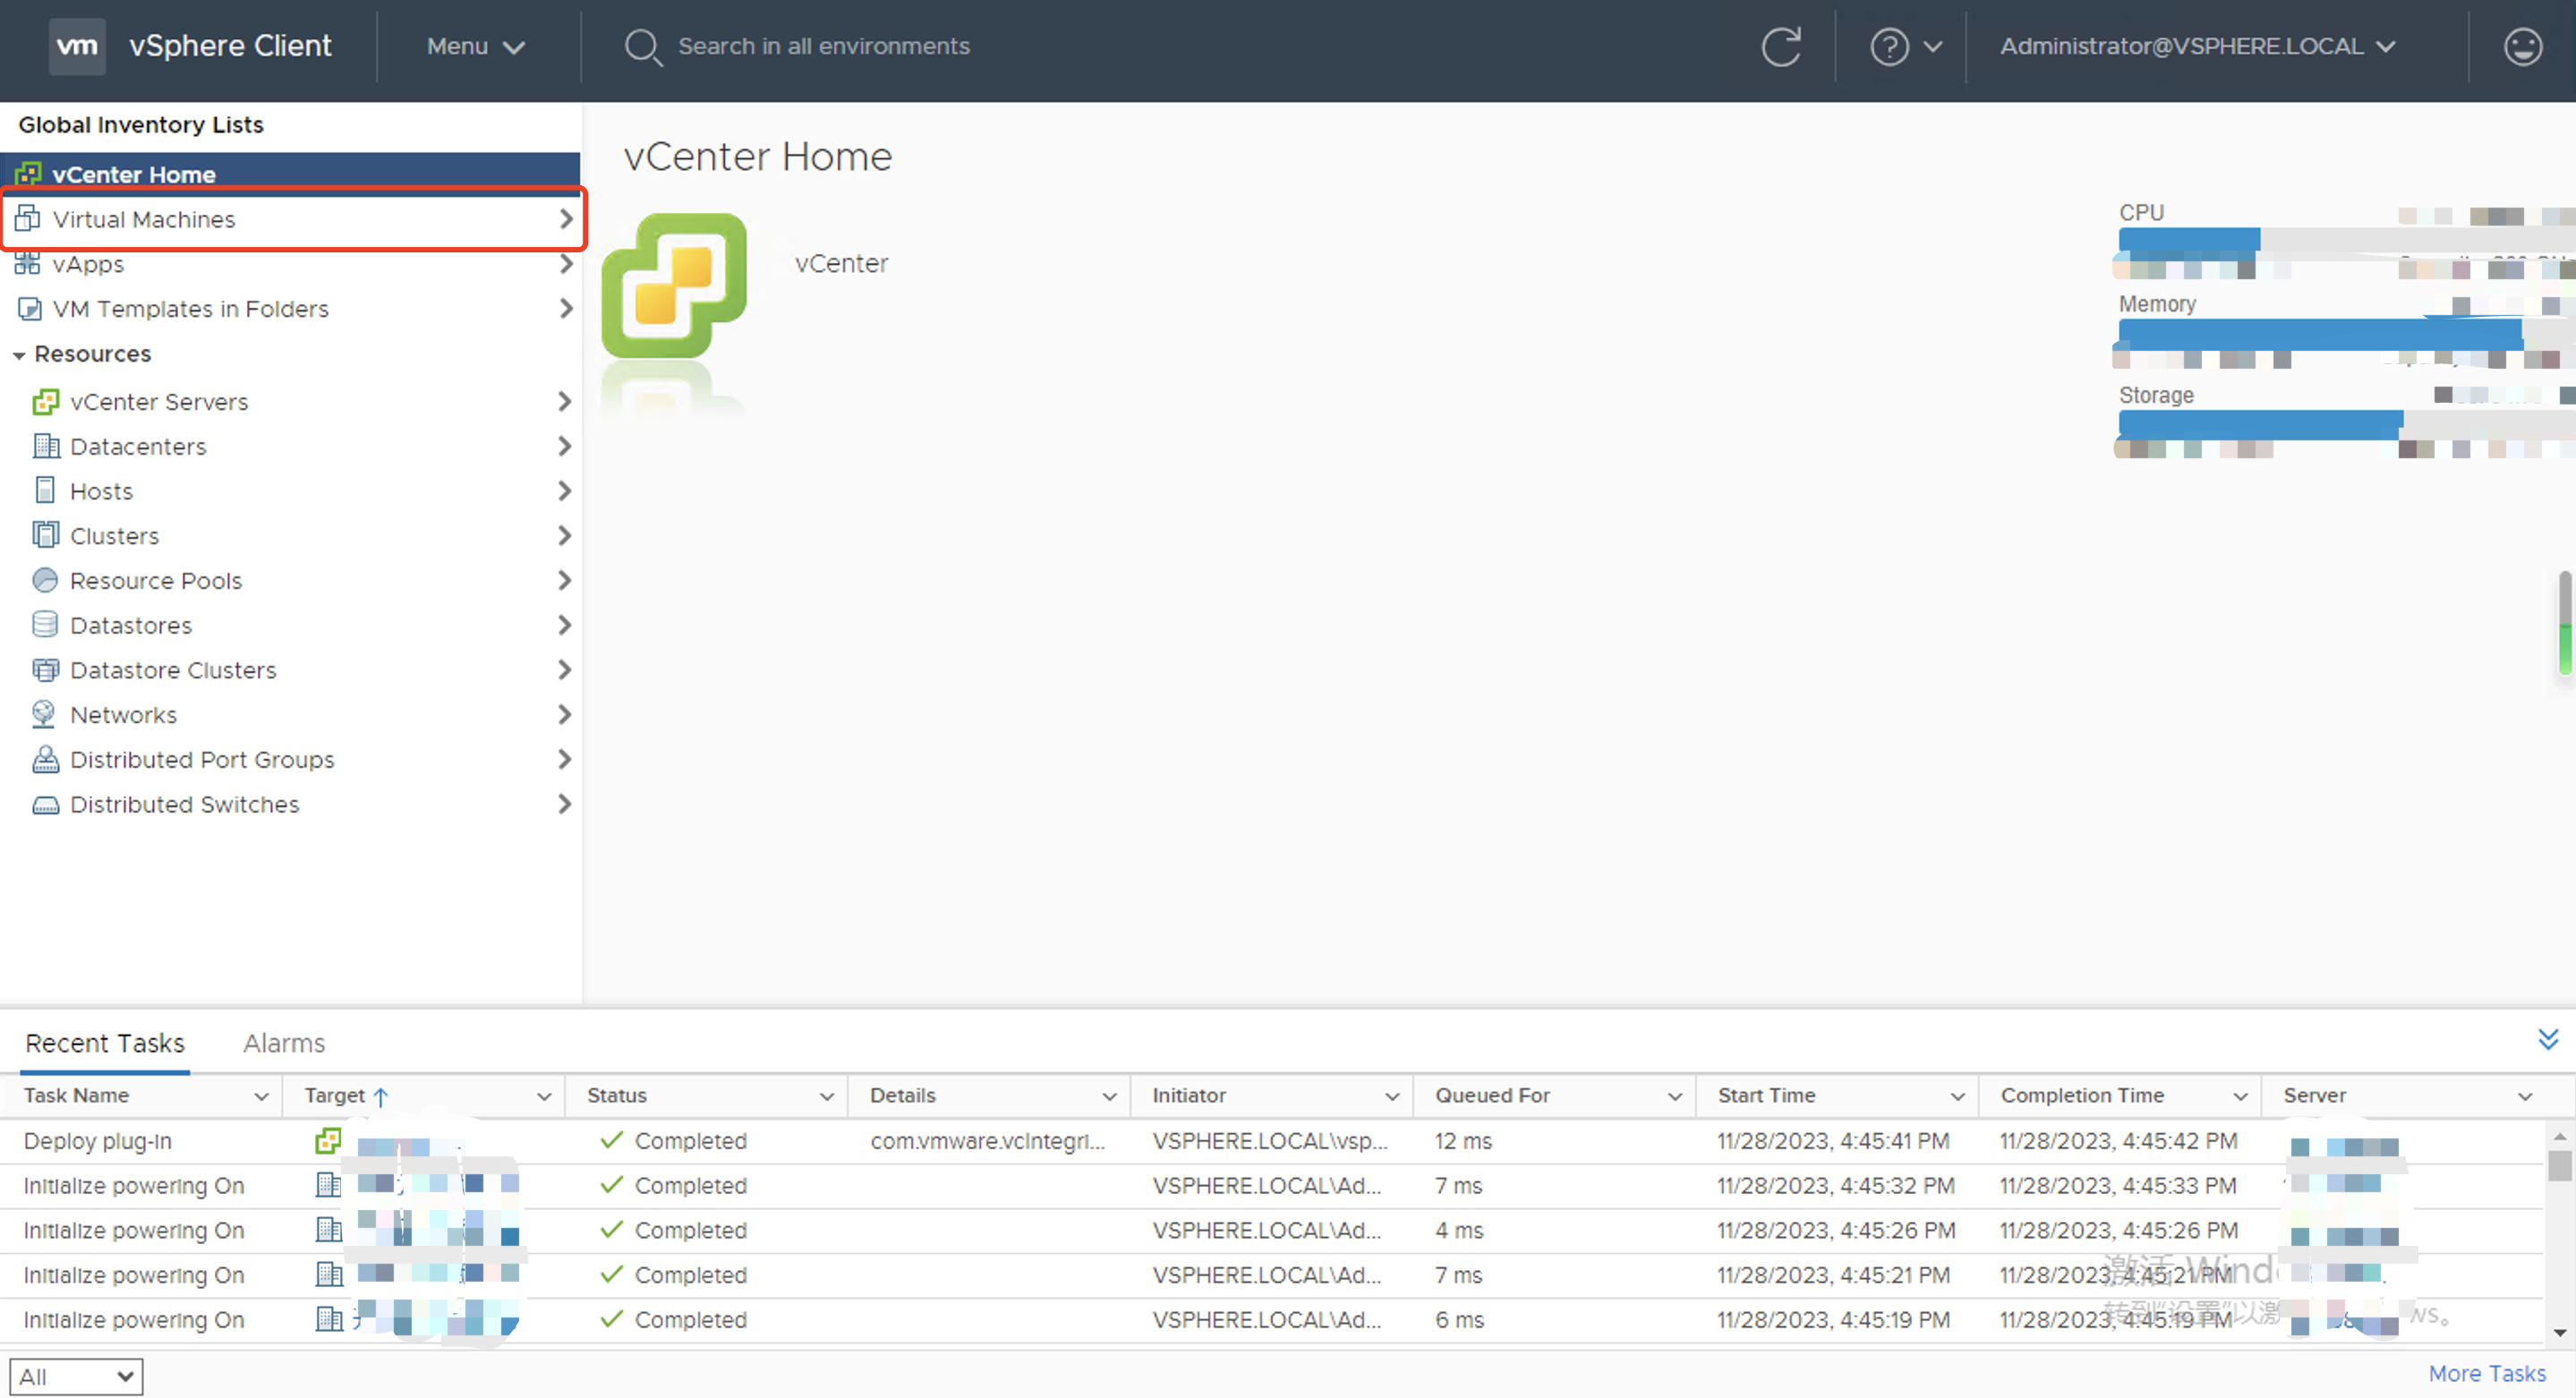Click the Networks icon
Image resolution: width=2576 pixels, height=1398 pixels.
(44, 714)
